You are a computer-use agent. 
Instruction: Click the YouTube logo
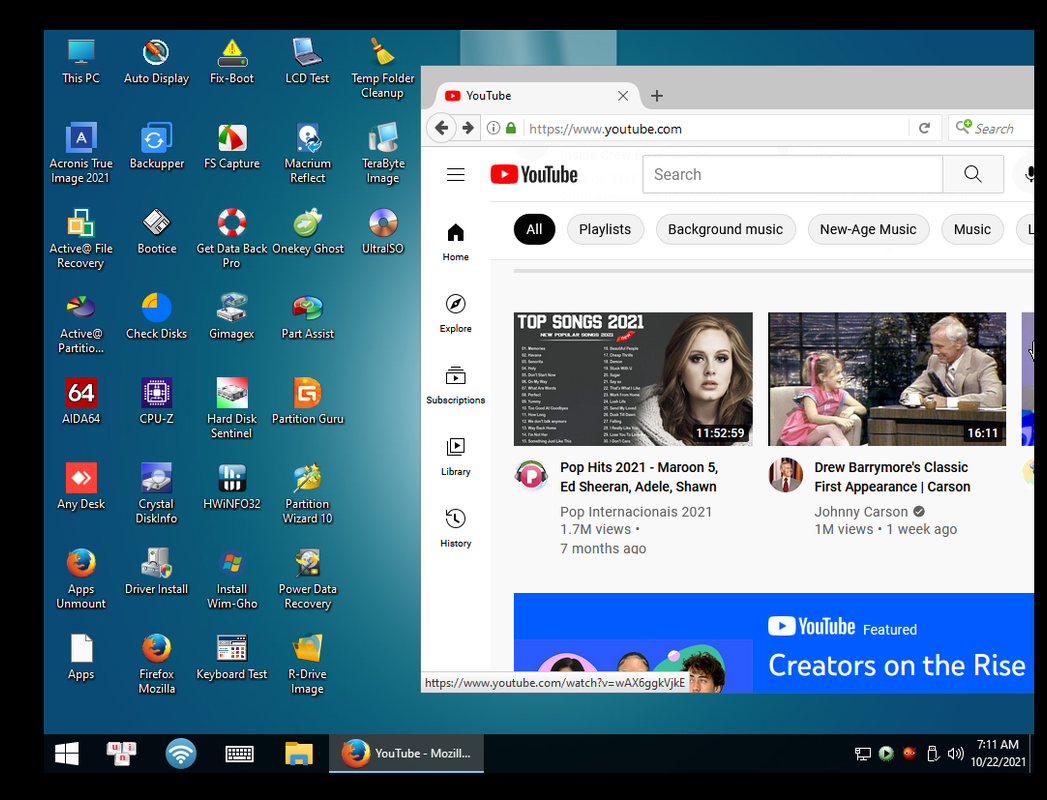coord(534,175)
